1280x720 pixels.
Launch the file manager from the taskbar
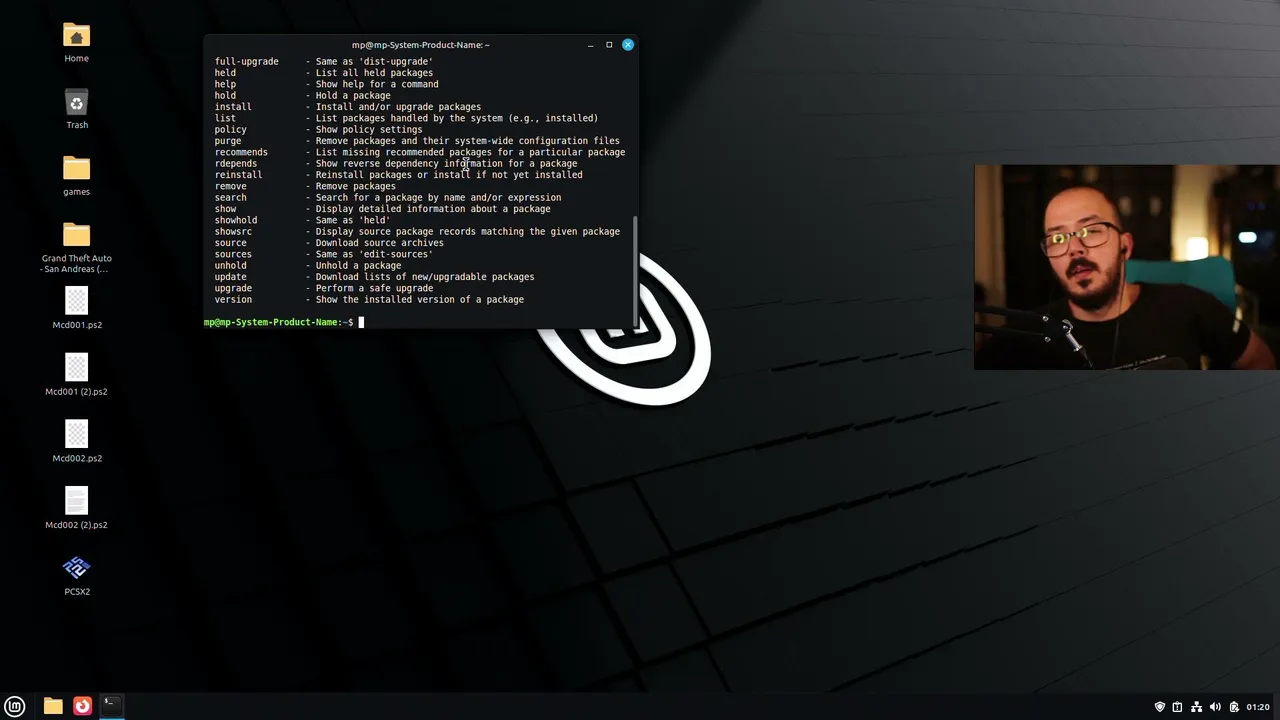coord(53,706)
